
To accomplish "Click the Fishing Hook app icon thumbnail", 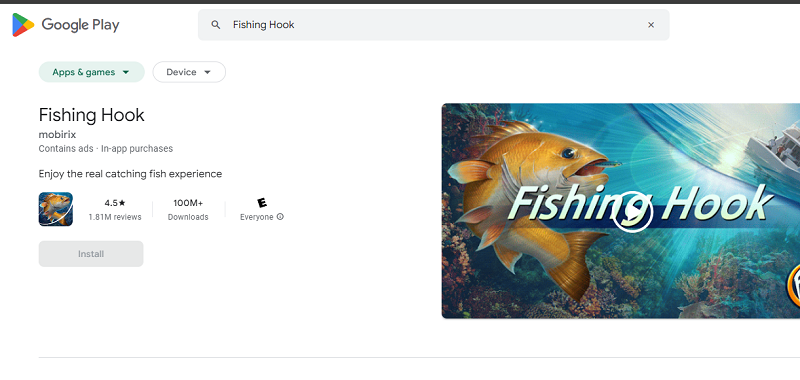I will pyautogui.click(x=56, y=209).
